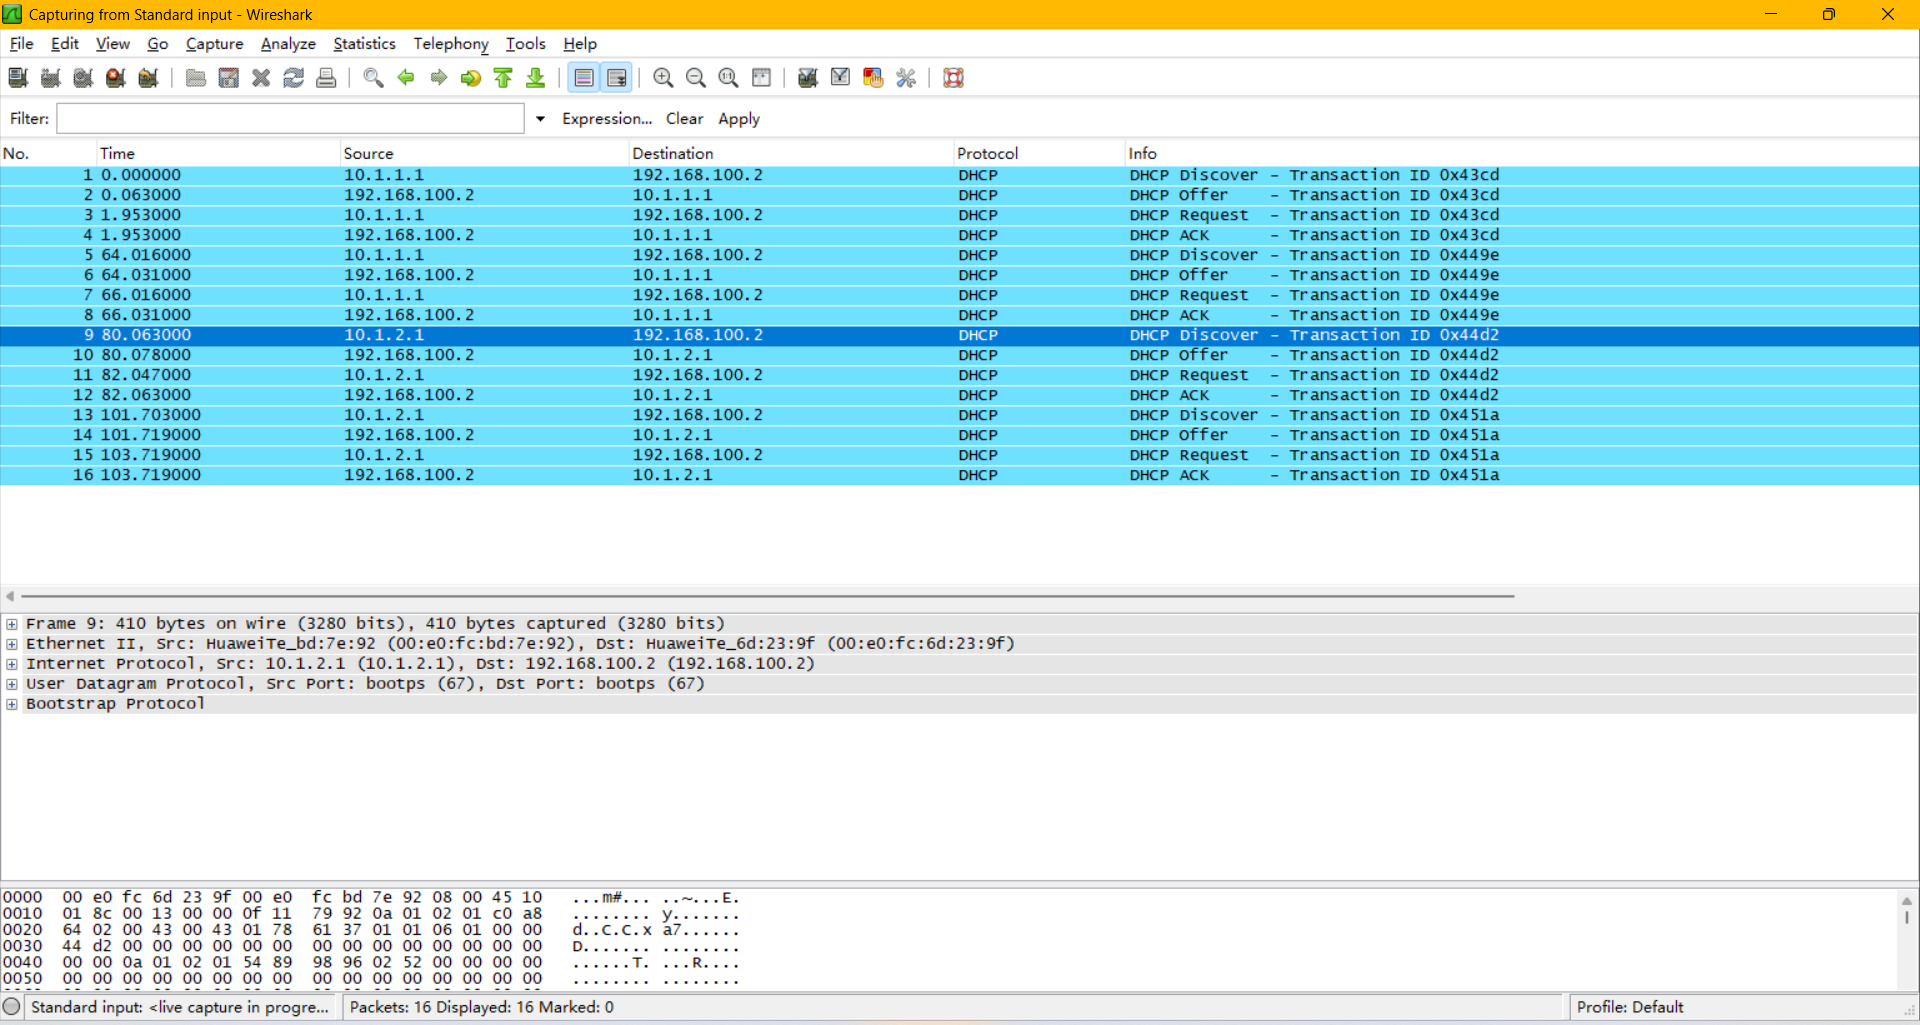Save this capture file icon
This screenshot has height=1025, width=1920.
coord(229,78)
